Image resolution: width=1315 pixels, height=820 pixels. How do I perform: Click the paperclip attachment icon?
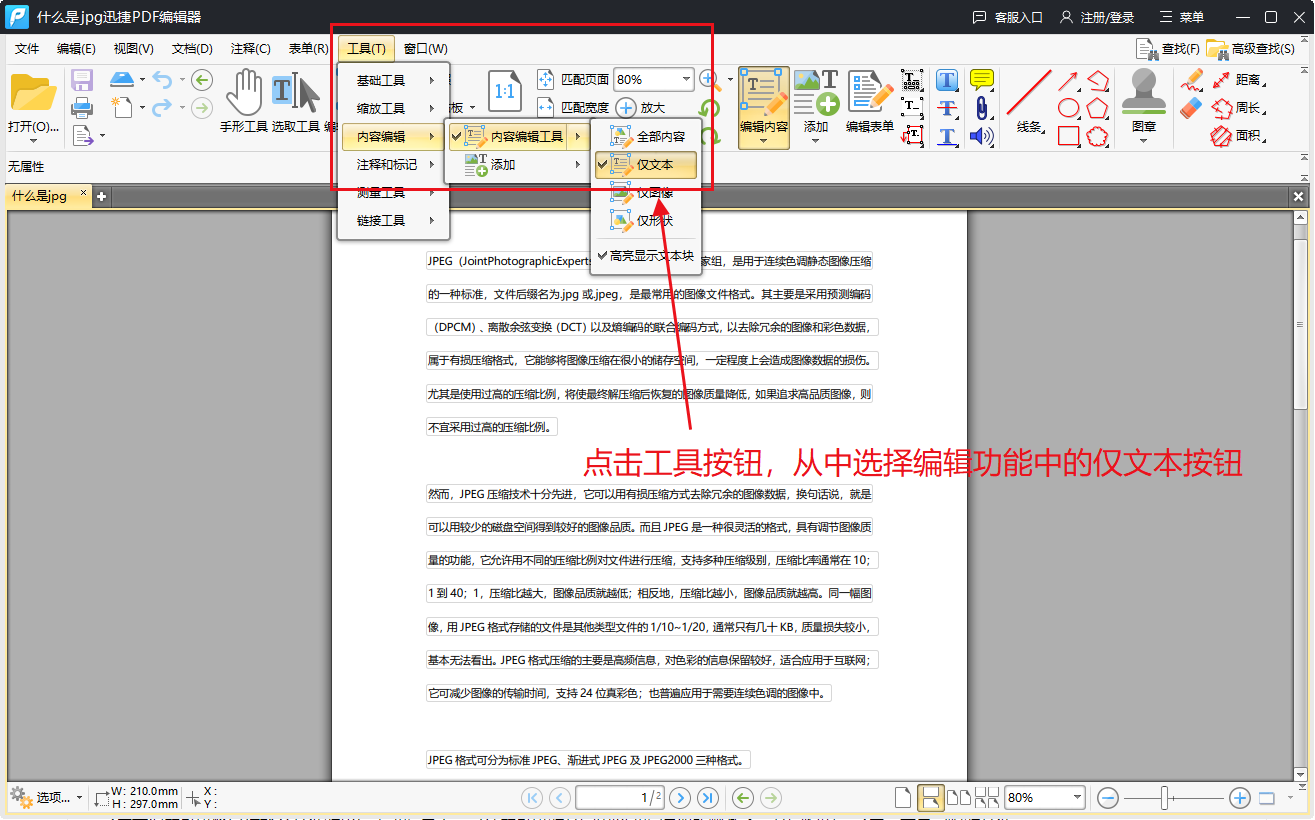click(982, 108)
